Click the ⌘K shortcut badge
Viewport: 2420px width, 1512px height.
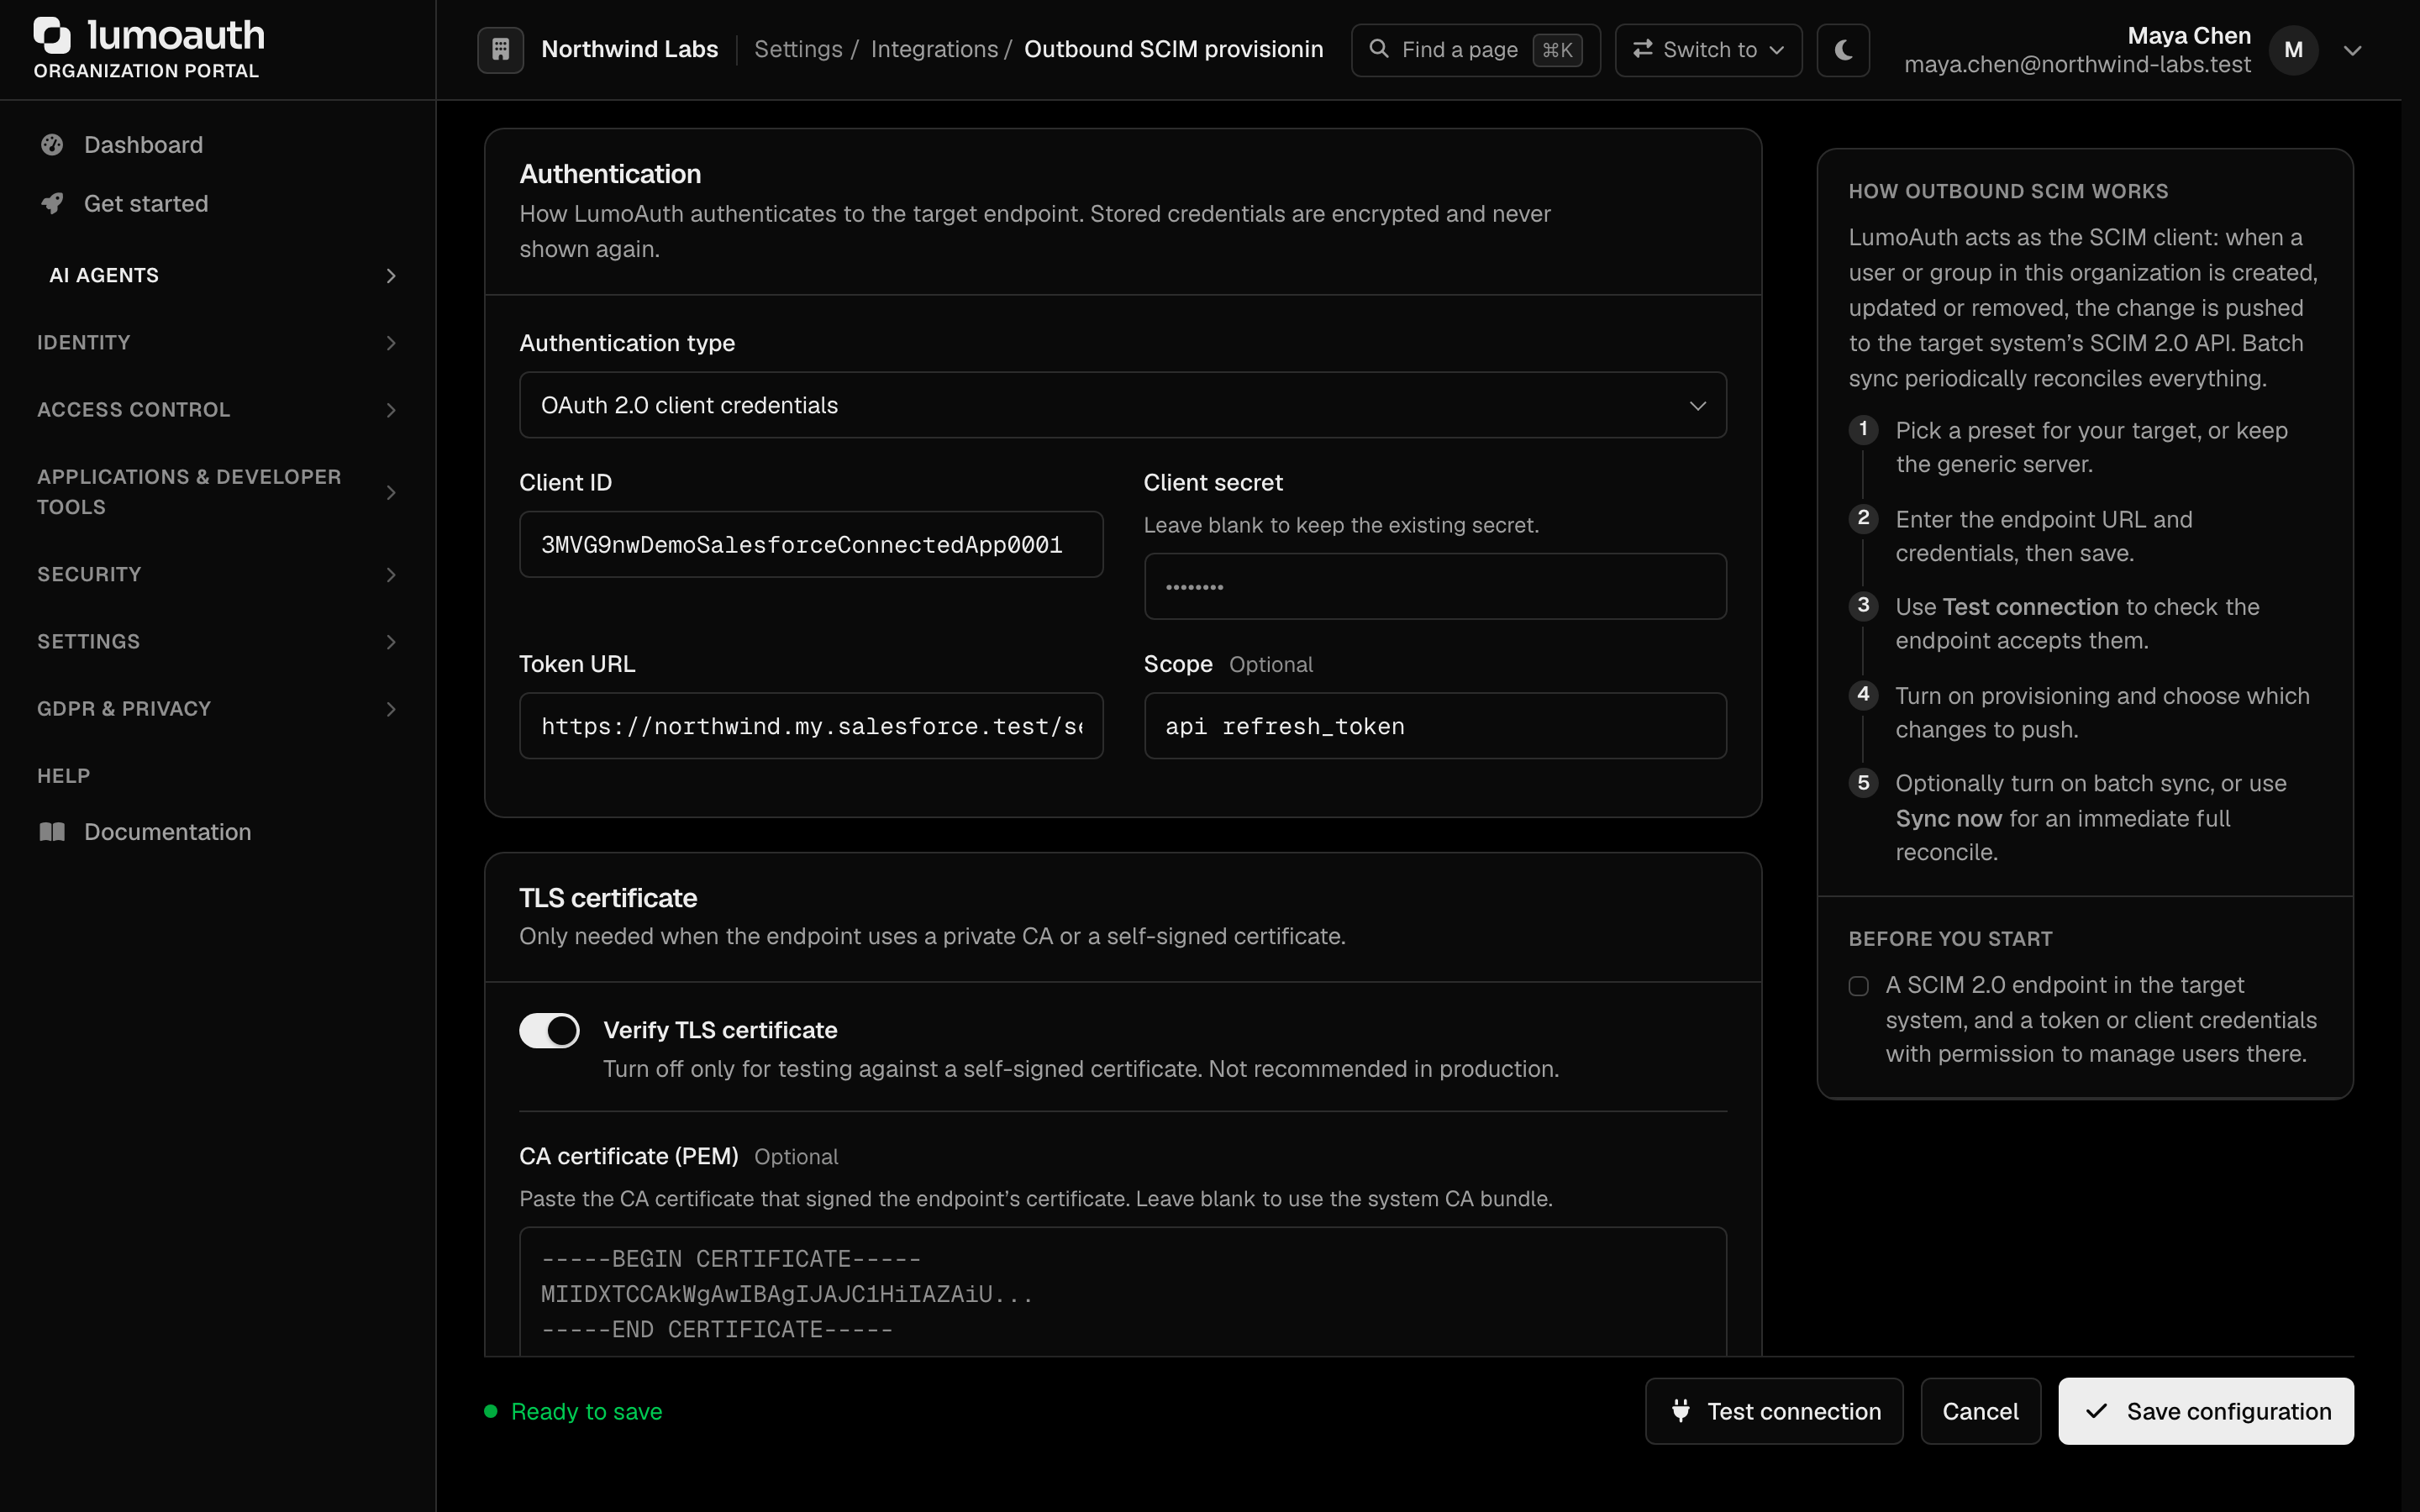click(1557, 49)
